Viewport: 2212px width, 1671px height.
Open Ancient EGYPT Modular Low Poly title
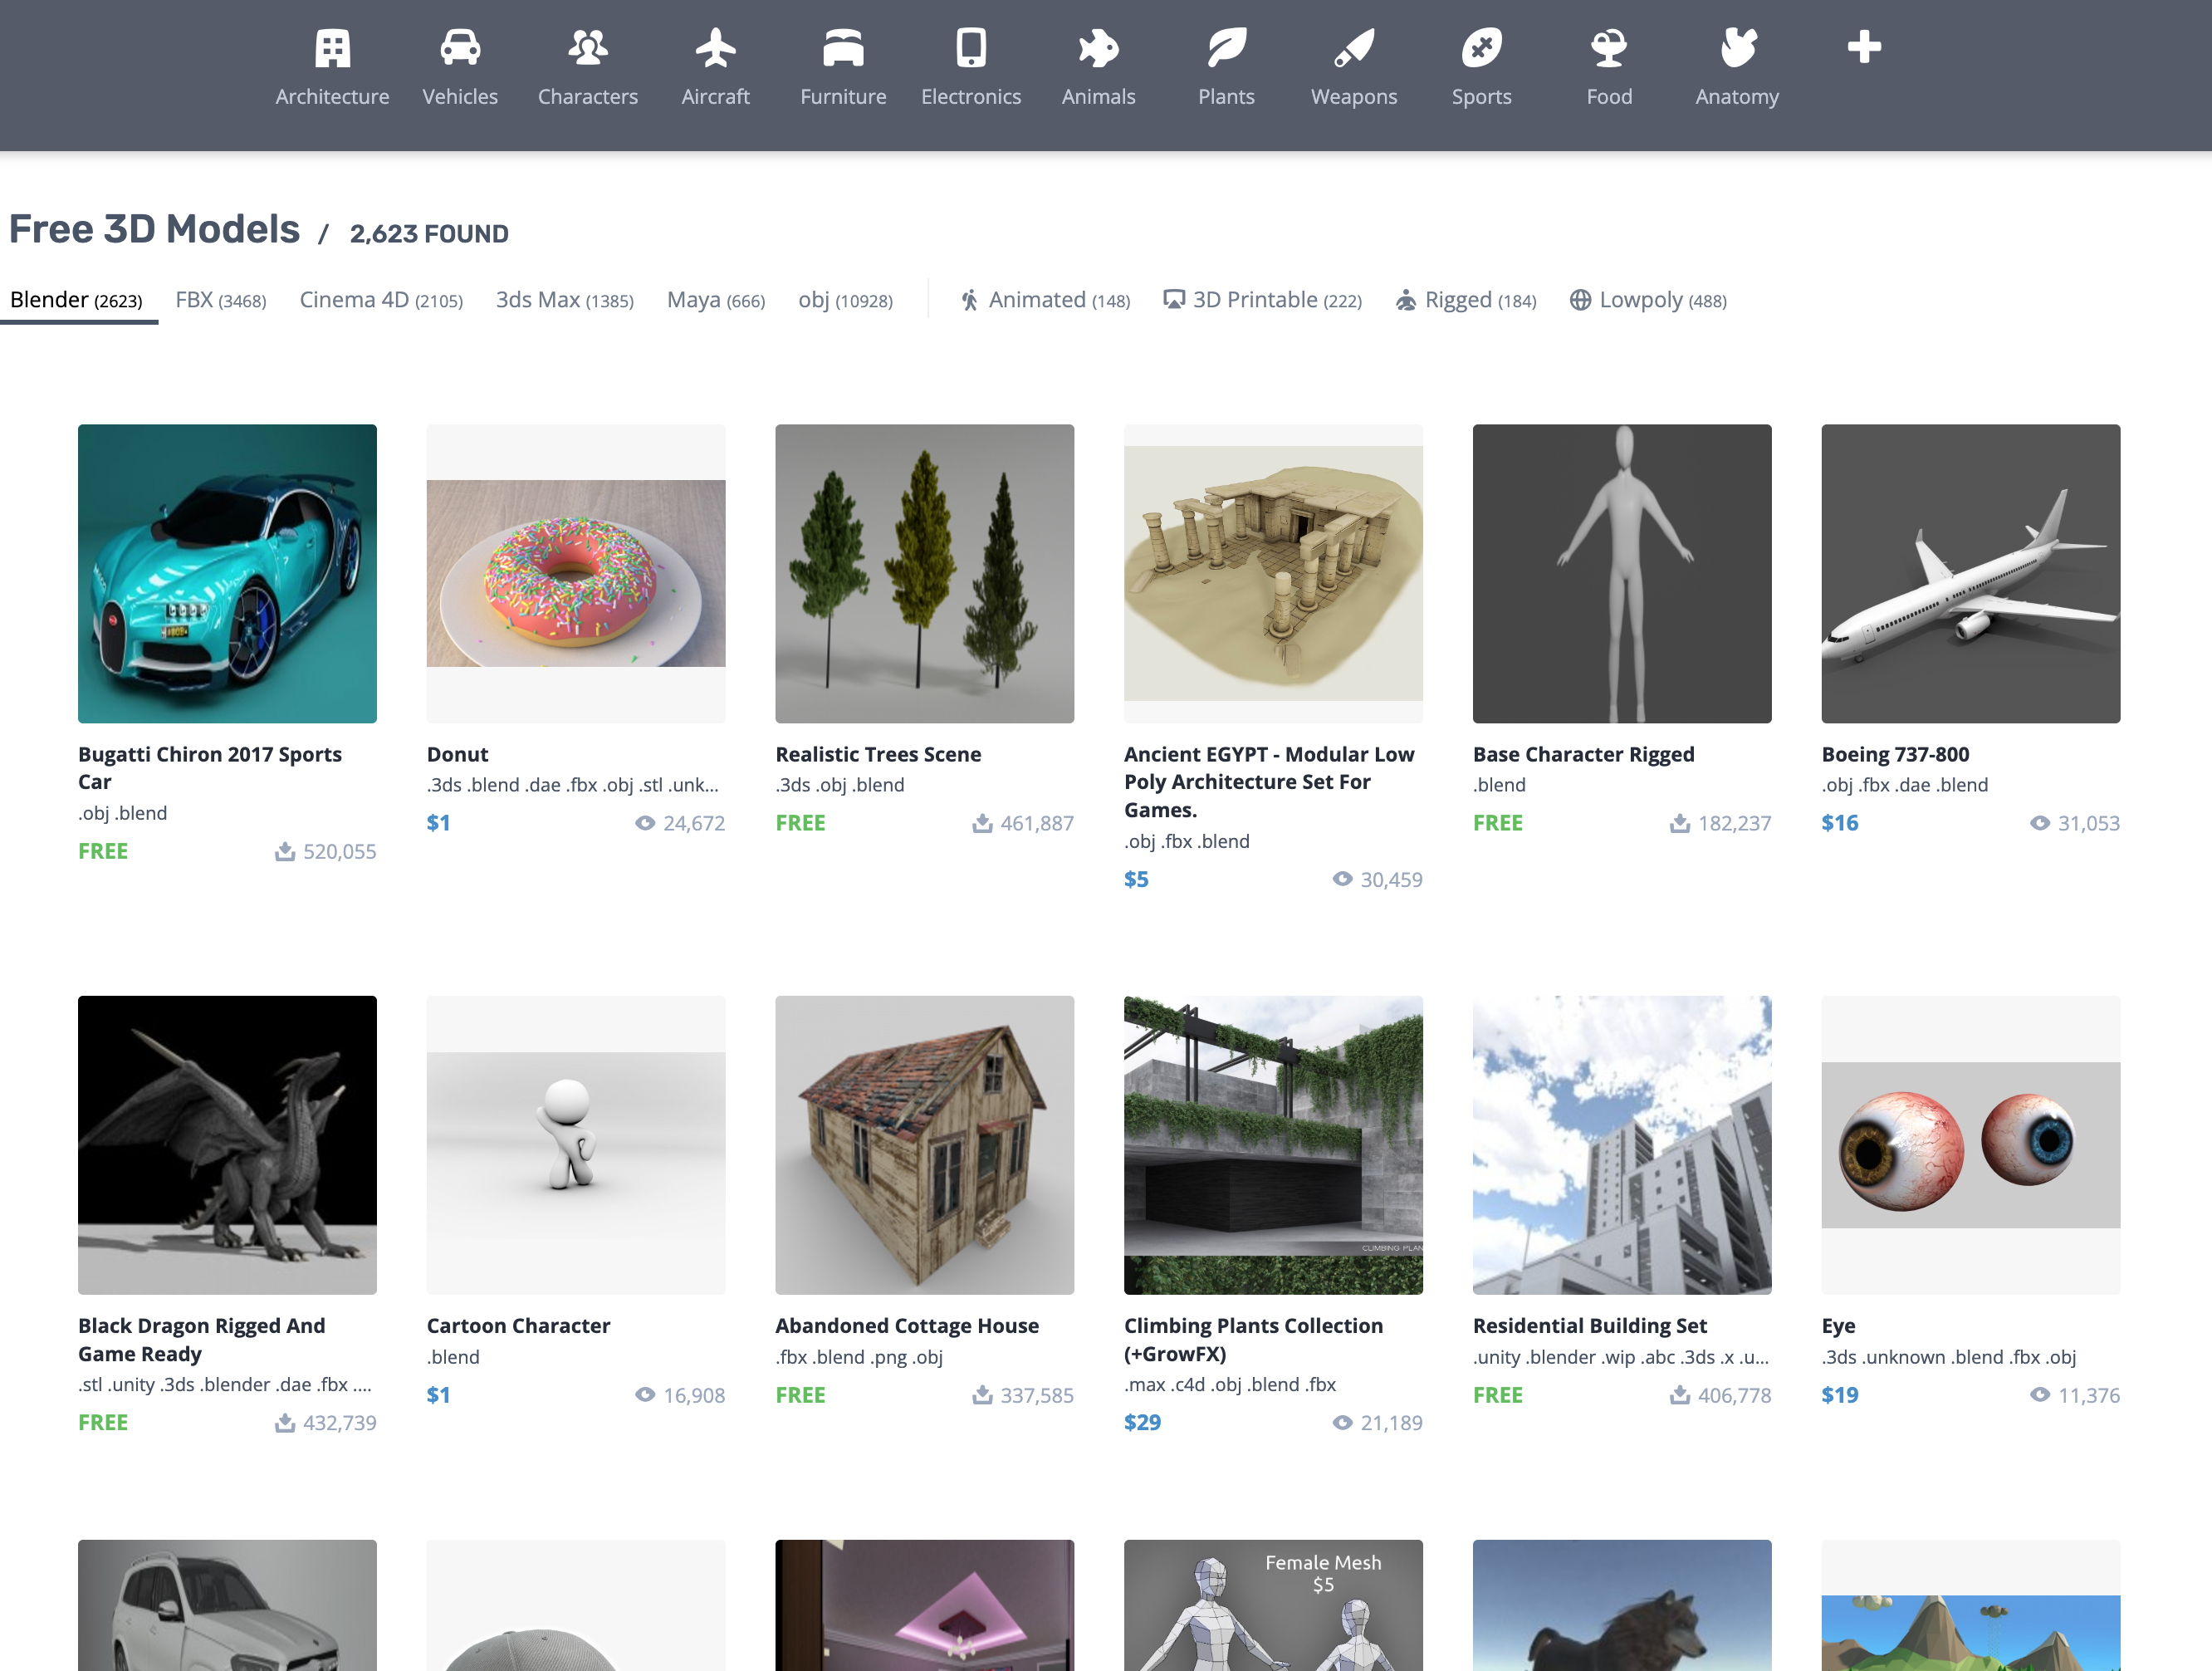pos(1269,782)
